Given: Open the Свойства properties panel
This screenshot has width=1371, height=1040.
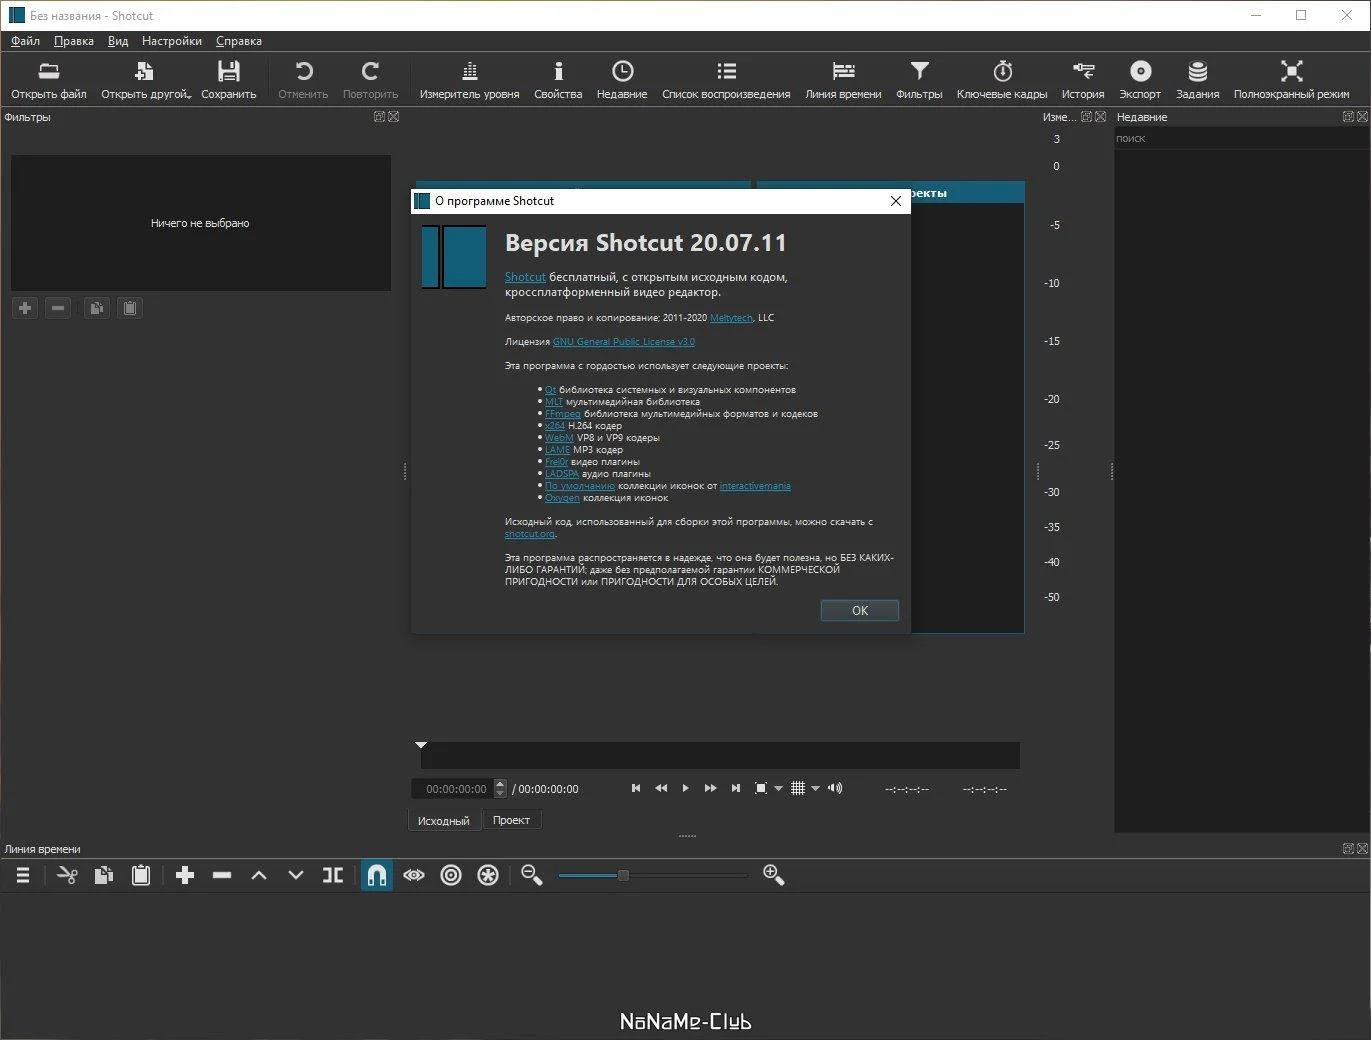Looking at the screenshot, I should 558,80.
